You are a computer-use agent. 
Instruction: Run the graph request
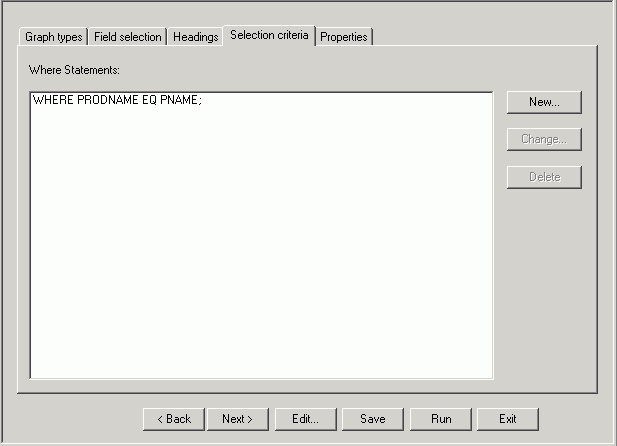click(441, 419)
